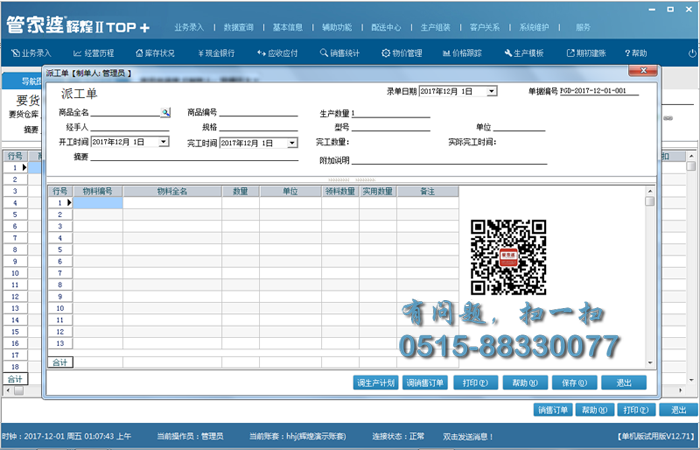The width and height of the screenshot is (700, 450).
Task: Open 现金银行 toolbar item
Action: tap(216, 53)
